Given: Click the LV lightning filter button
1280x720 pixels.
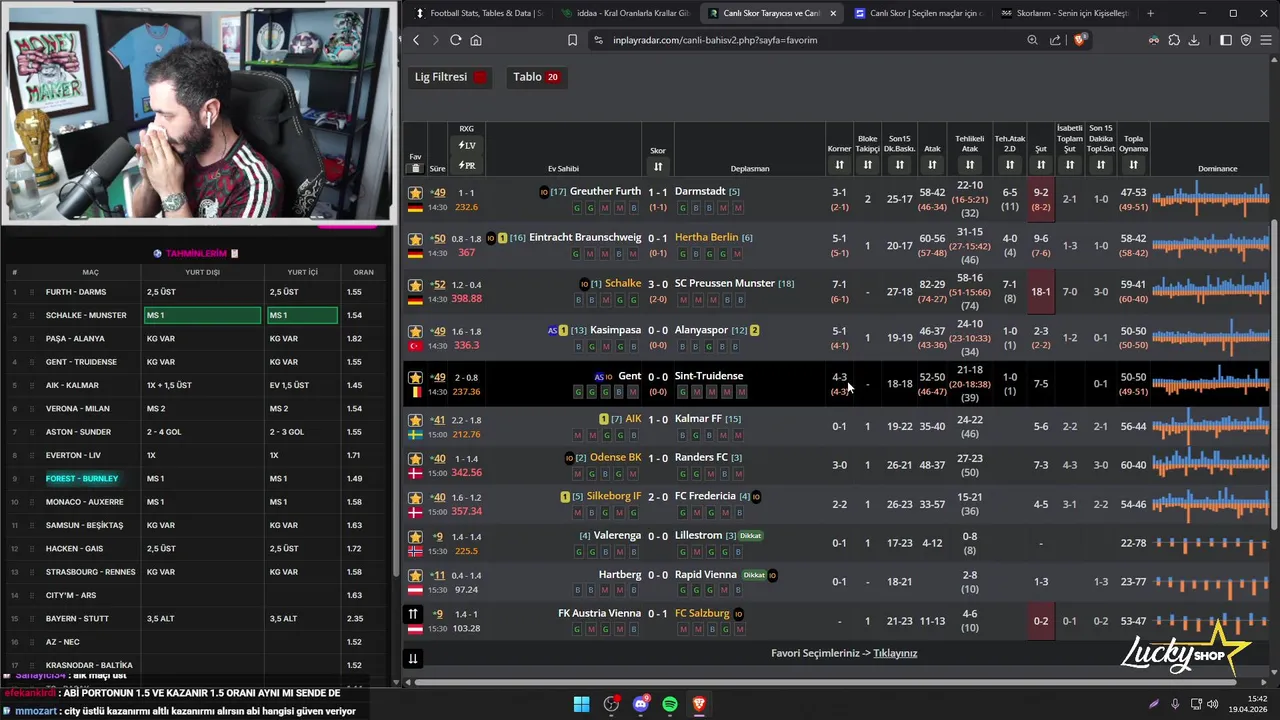Looking at the screenshot, I should pyautogui.click(x=467, y=146).
